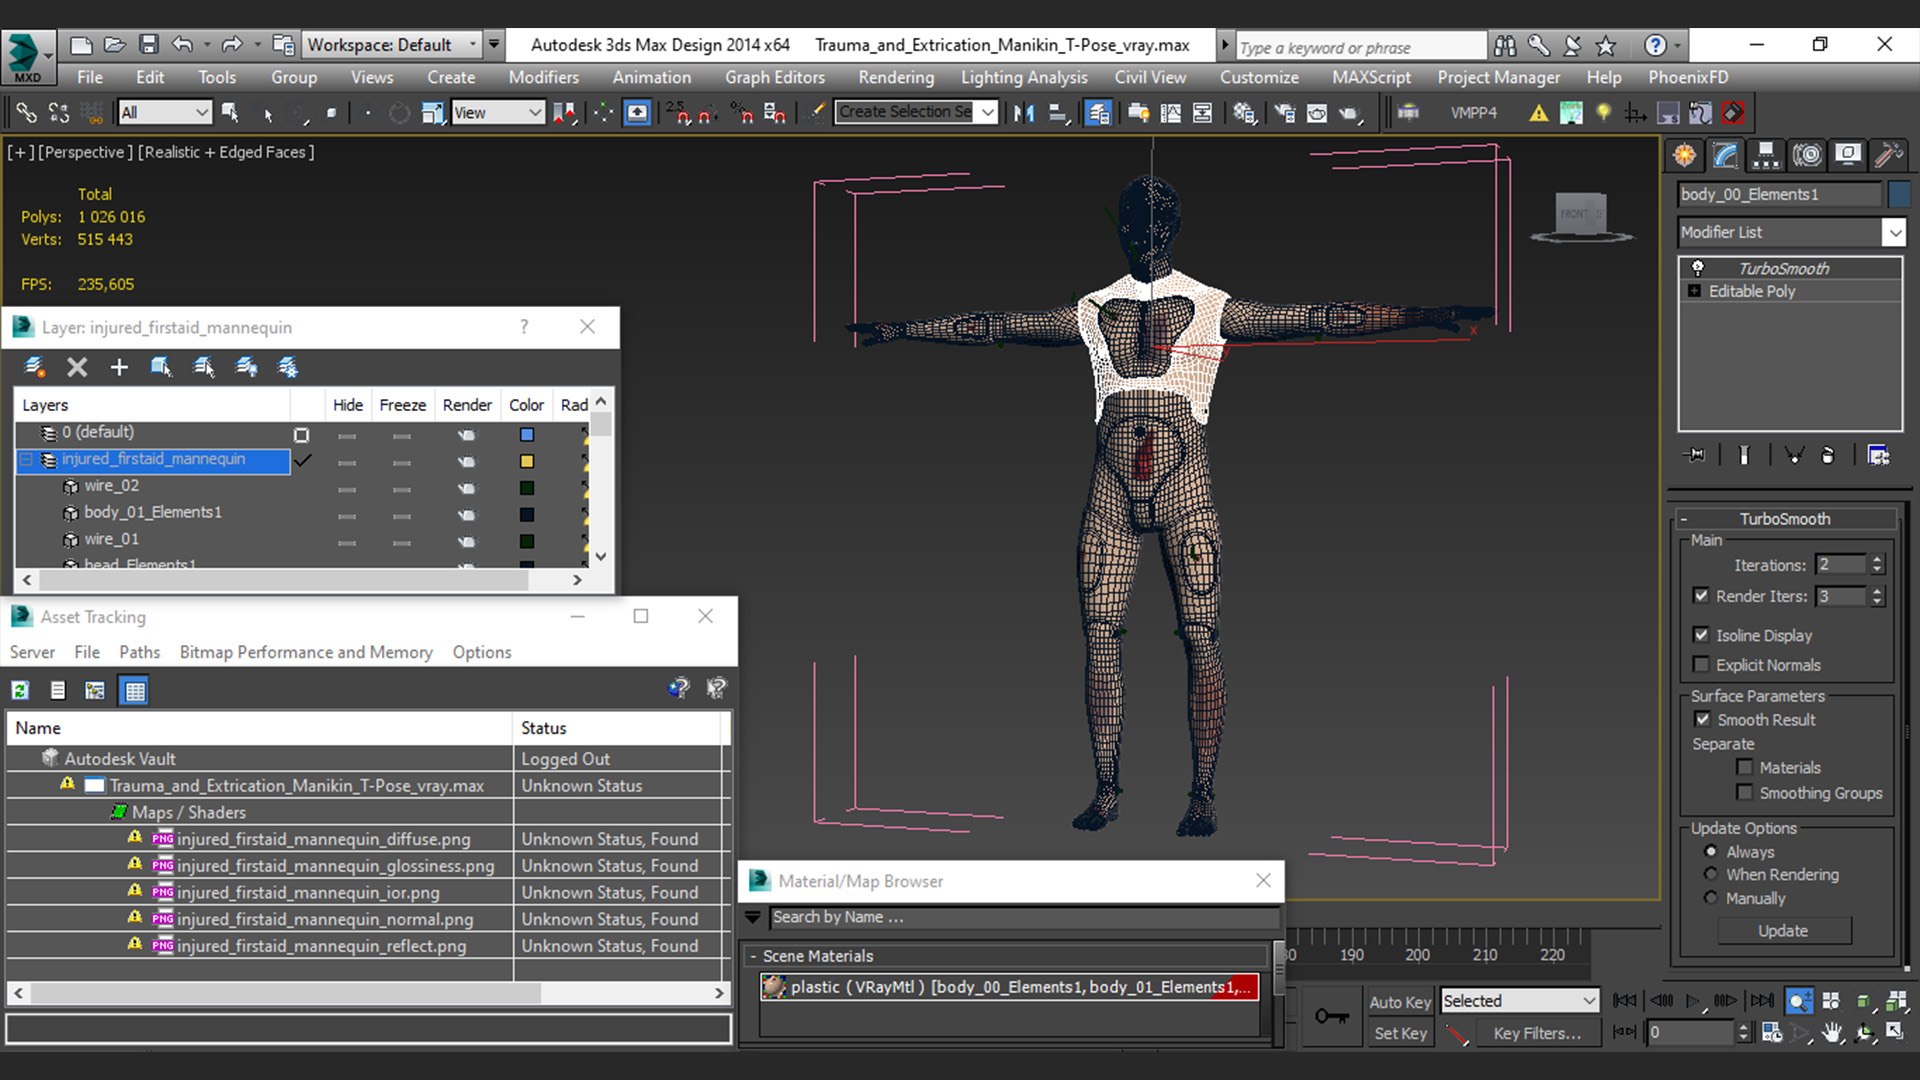1920x1080 pixels.
Task: Click Zoom Extents Selected cube icon
Action: [x=1863, y=1001]
